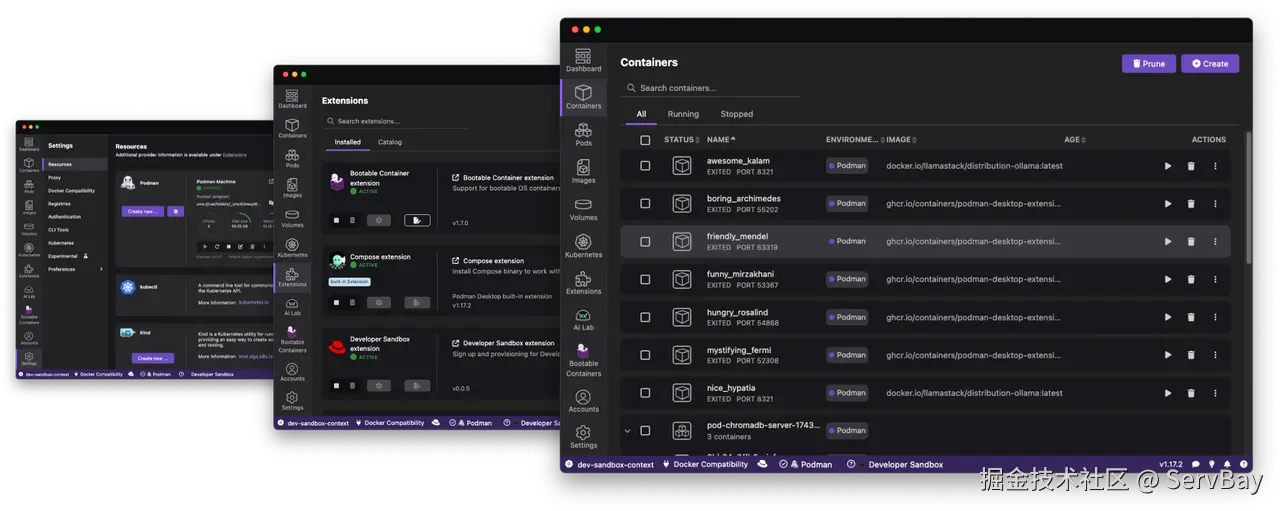Viewport: 1280px width, 511px height.
Task: Check the mystifying_fermi row checkbox
Action: pyautogui.click(x=645, y=355)
